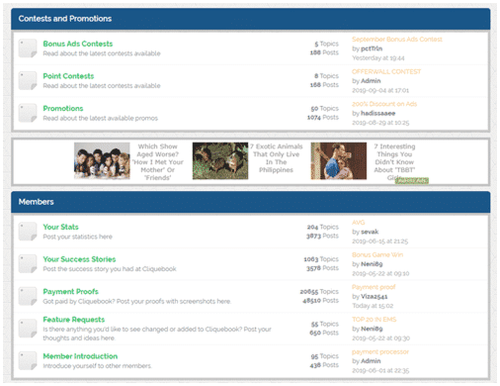Image resolution: width=500 pixels, height=386 pixels.
Task: Open the Point Contests forum
Action: point(68,76)
